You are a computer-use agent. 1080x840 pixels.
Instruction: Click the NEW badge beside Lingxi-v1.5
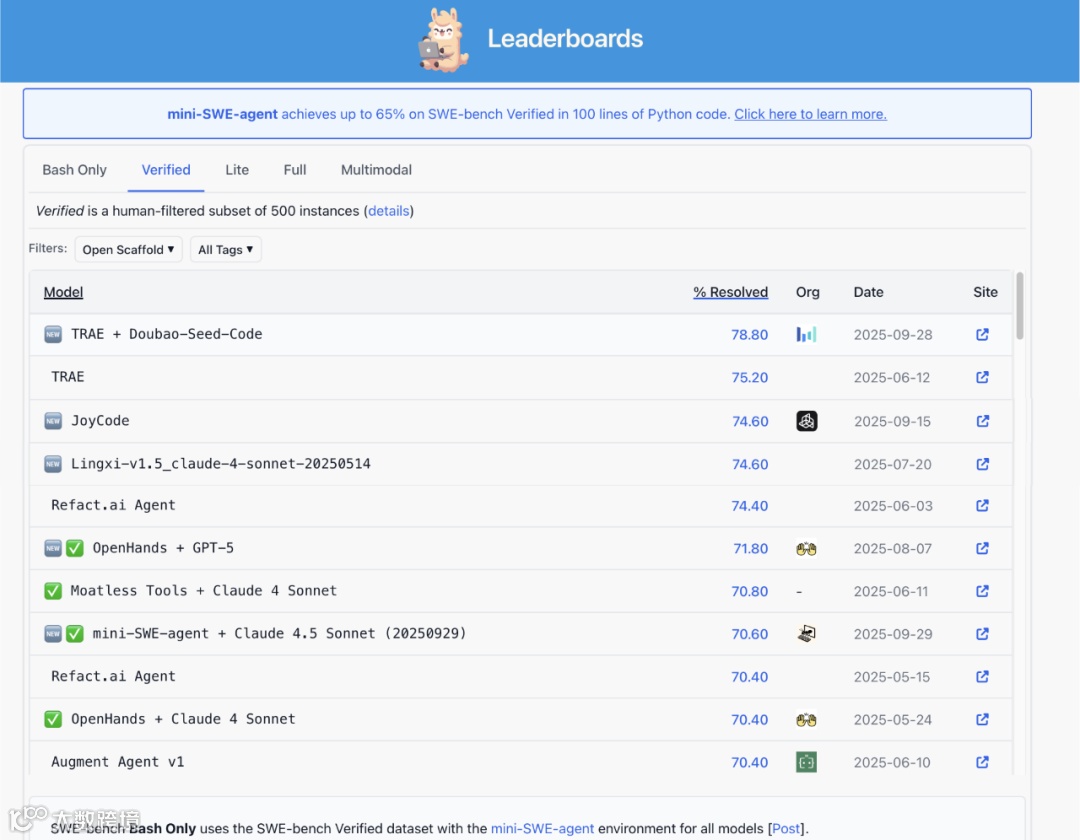(53, 464)
